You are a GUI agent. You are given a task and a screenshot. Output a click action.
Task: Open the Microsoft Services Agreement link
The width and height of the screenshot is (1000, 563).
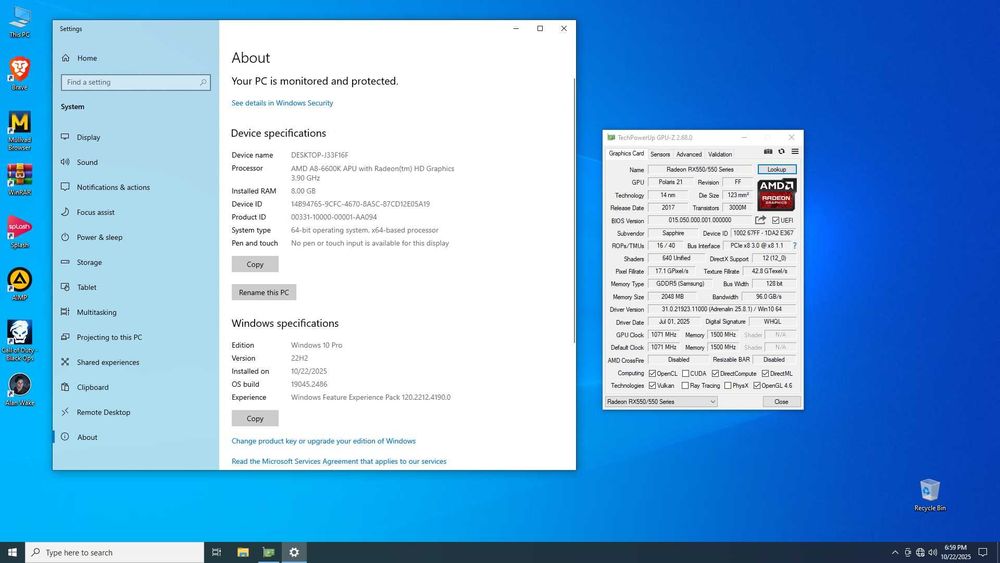[x=339, y=462]
